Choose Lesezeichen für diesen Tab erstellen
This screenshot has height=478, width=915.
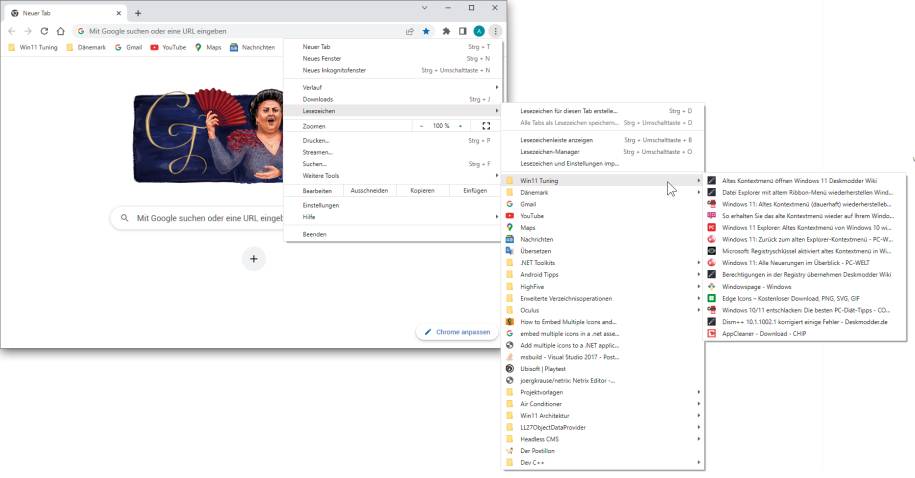pyautogui.click(x=603, y=111)
